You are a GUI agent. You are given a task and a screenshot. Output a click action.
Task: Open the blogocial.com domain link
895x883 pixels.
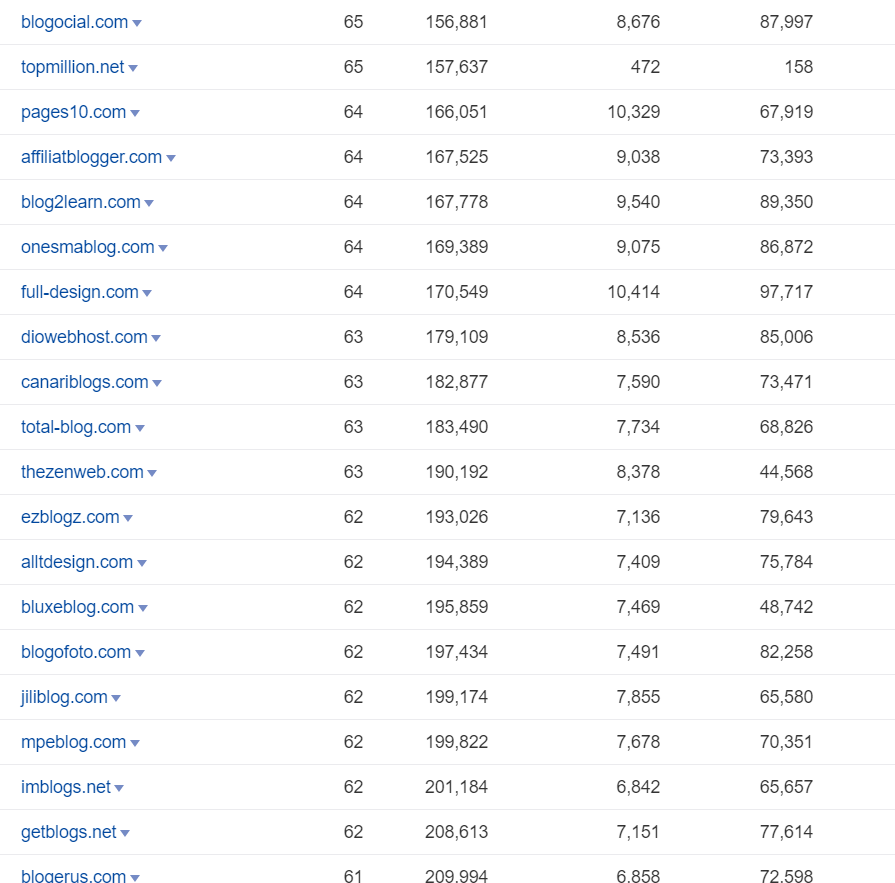pyautogui.click(x=74, y=22)
